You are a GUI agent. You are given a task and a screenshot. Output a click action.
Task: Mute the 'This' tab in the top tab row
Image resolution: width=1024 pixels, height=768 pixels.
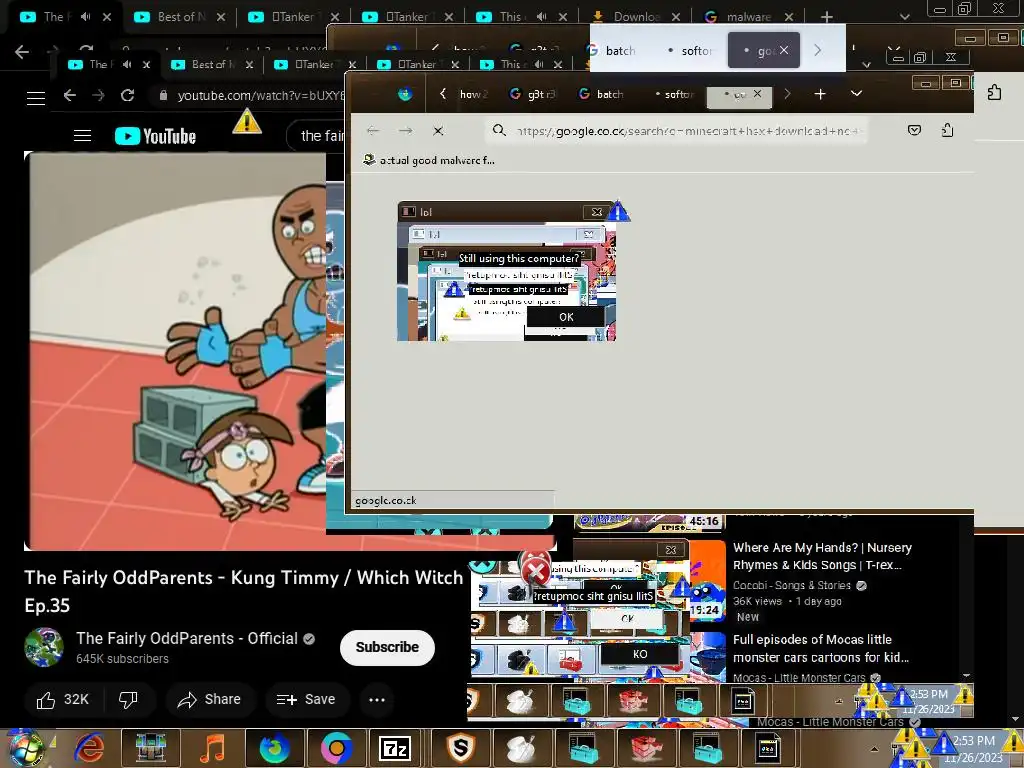[541, 17]
